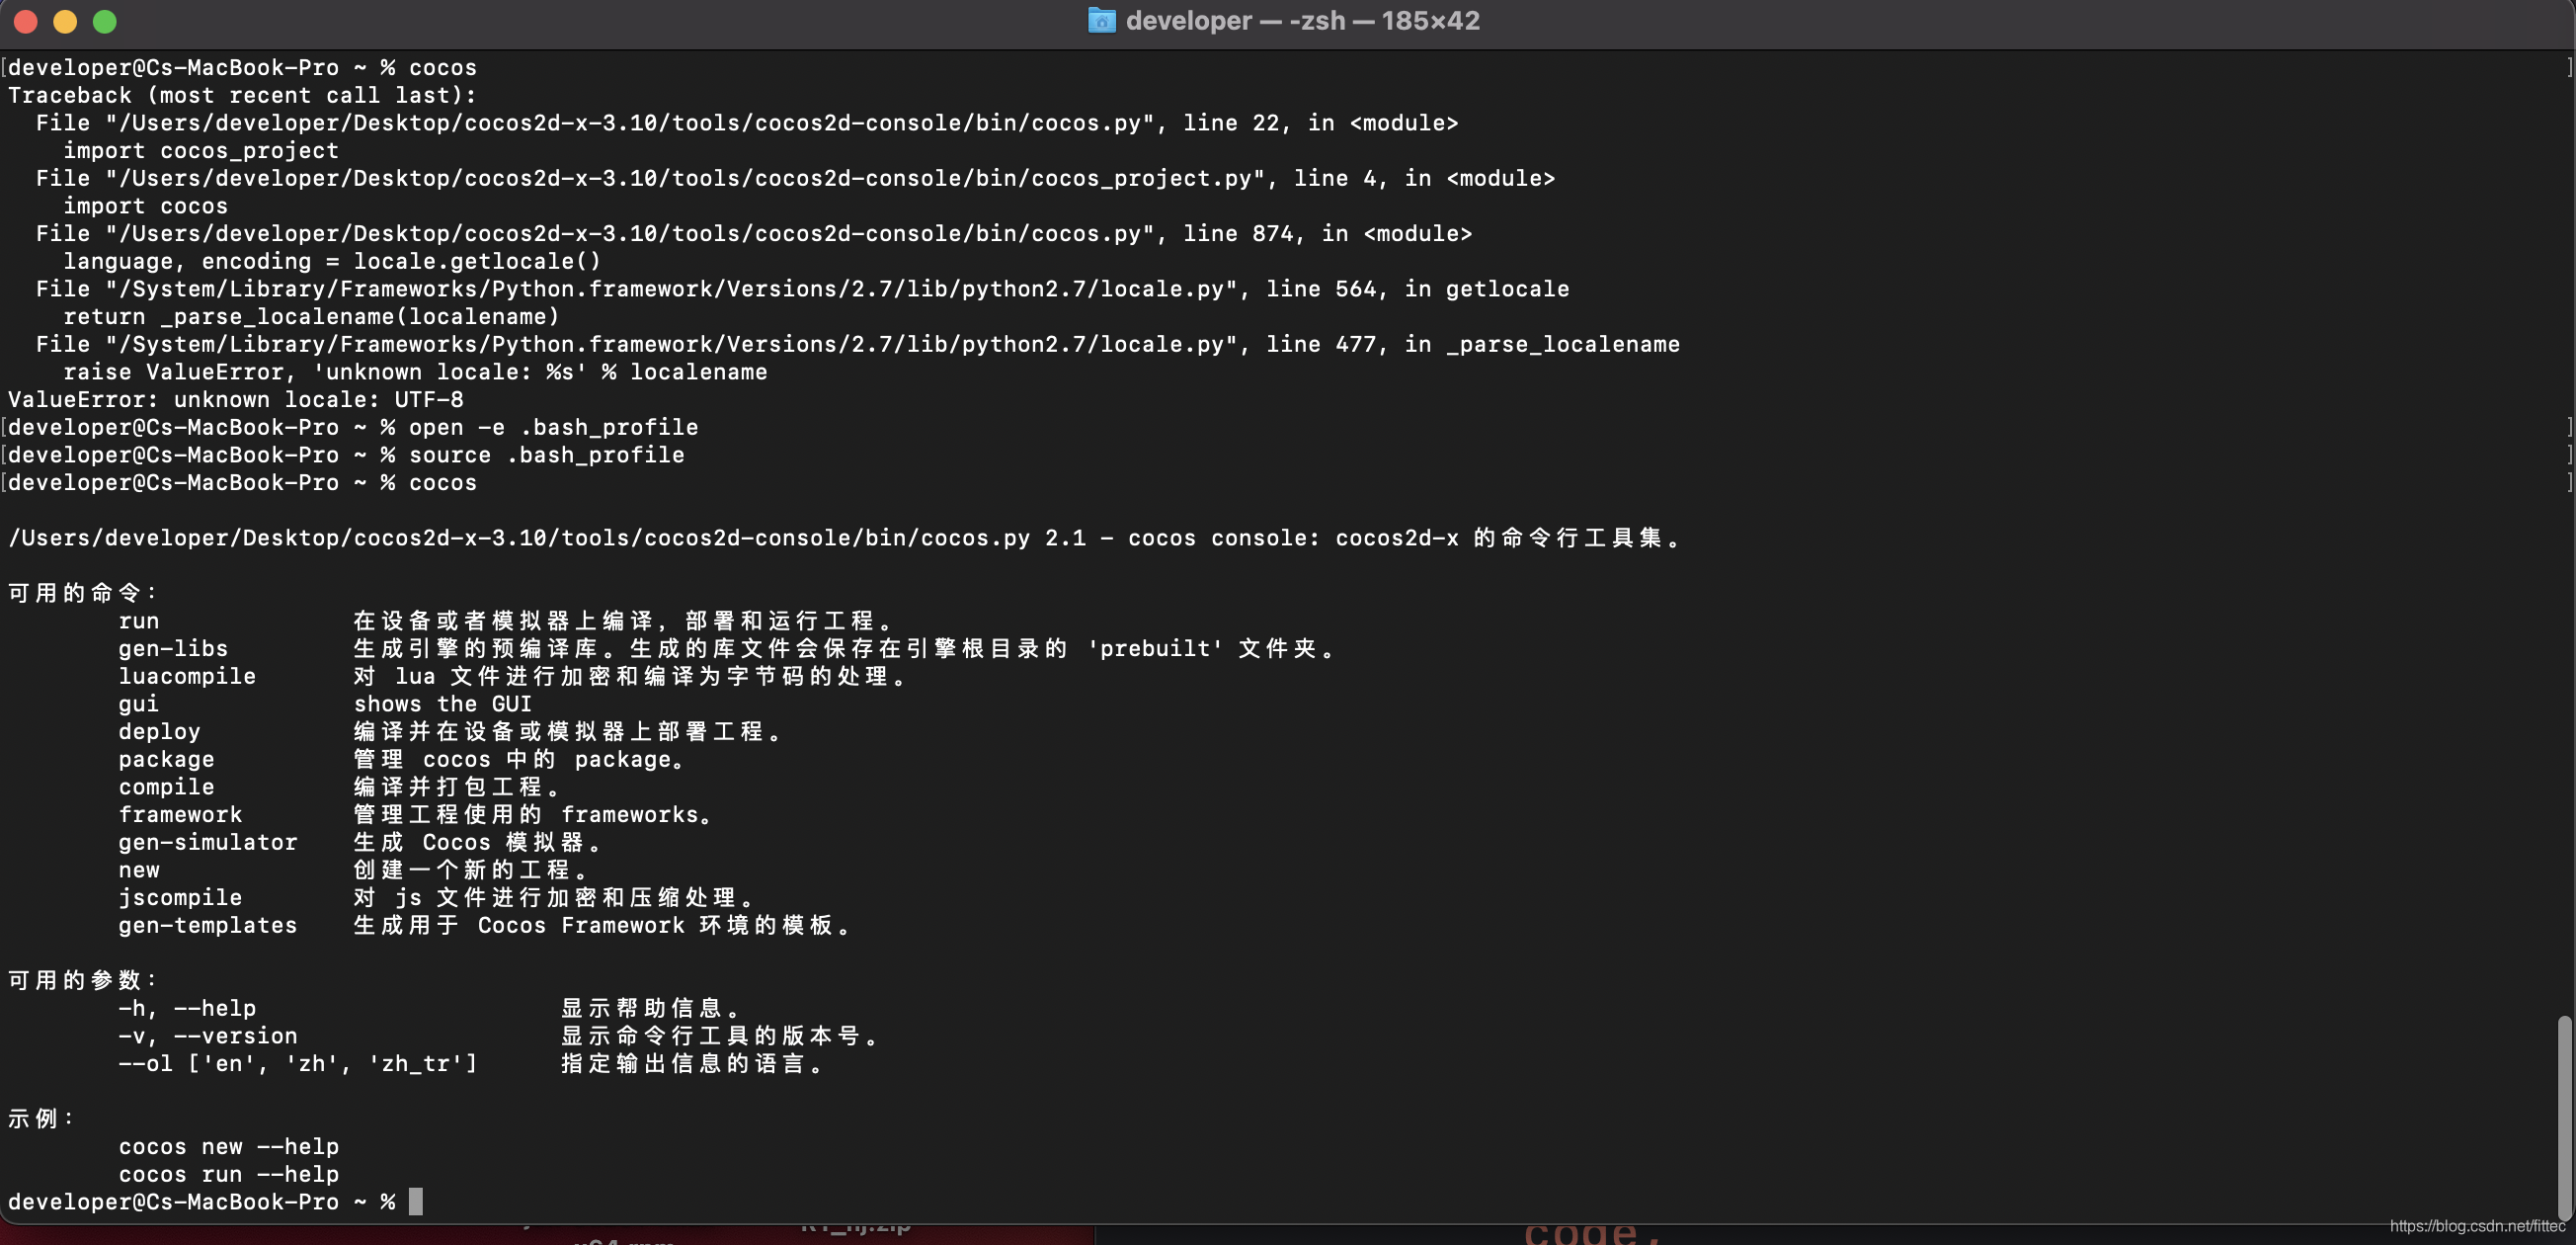Click the '可用的命令:' heading
This screenshot has height=1245, width=2576.
83,593
